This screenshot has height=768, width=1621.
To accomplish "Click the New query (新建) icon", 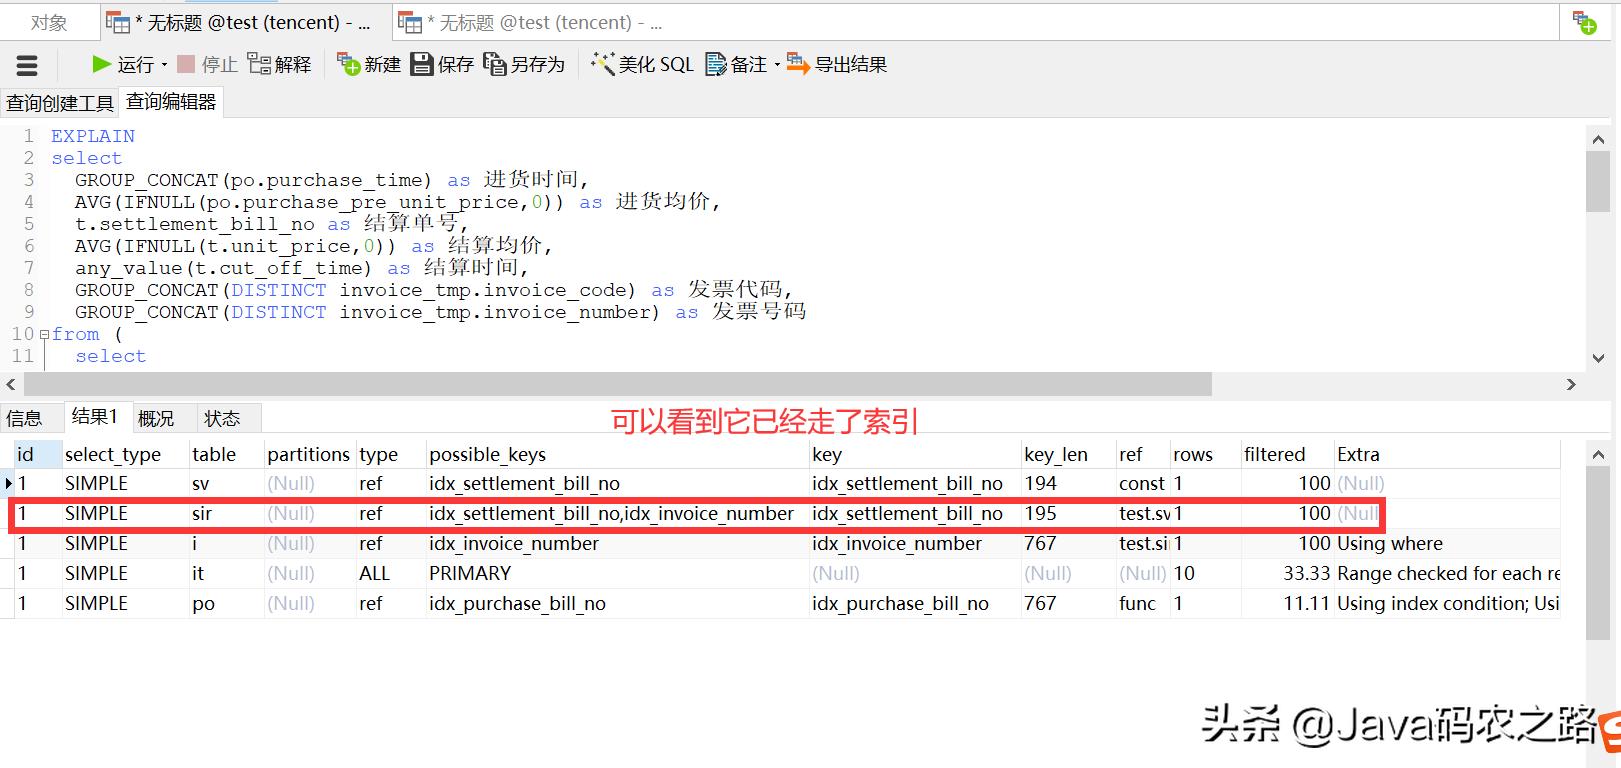I will pos(348,65).
